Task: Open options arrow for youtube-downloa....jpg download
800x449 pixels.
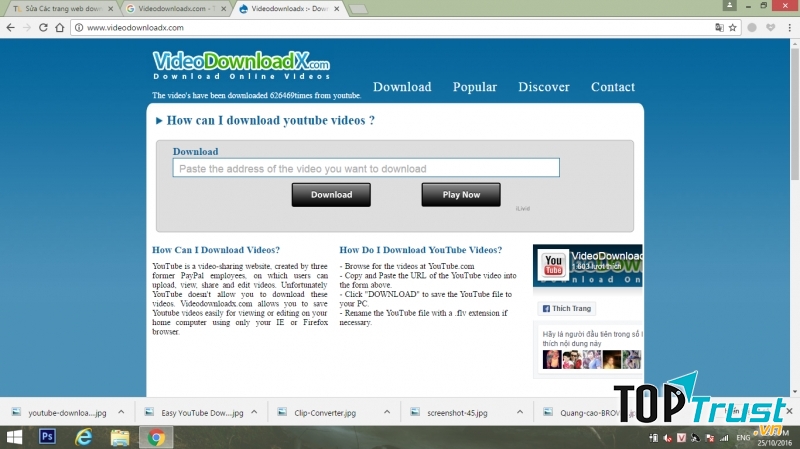Action: (121, 412)
